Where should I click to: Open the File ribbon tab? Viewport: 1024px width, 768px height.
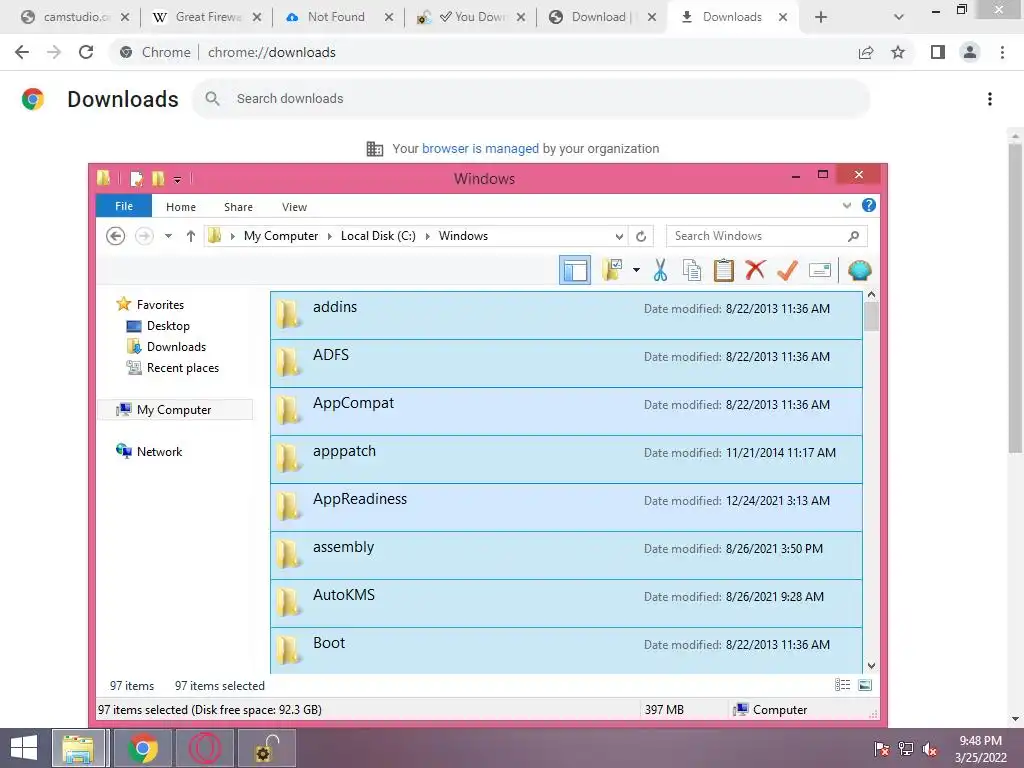(x=124, y=206)
